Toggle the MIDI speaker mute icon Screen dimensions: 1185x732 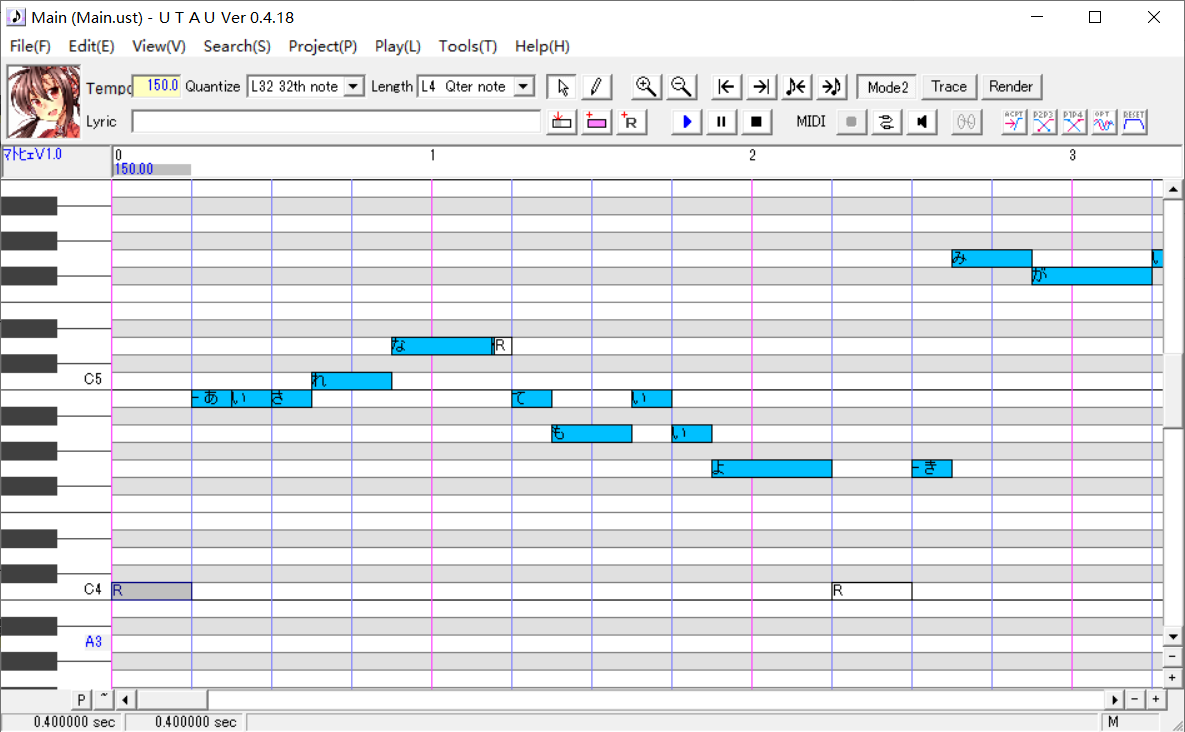pos(921,122)
